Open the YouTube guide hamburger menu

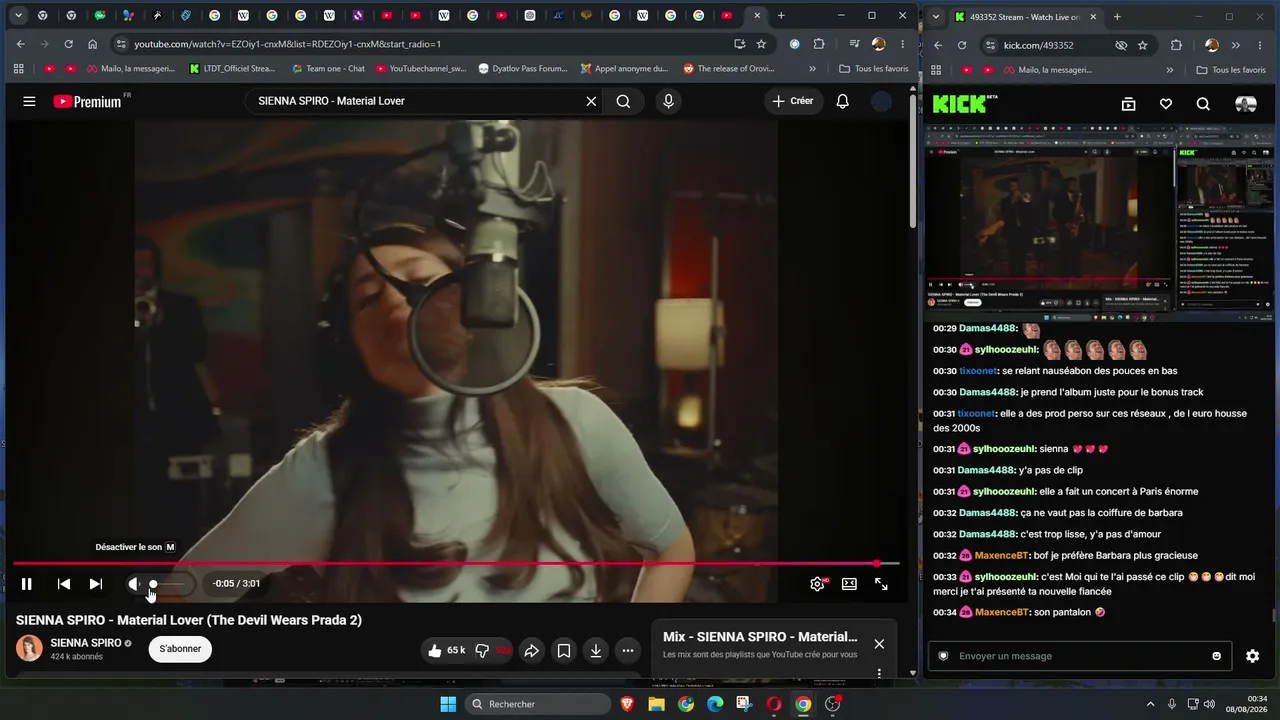(29, 101)
